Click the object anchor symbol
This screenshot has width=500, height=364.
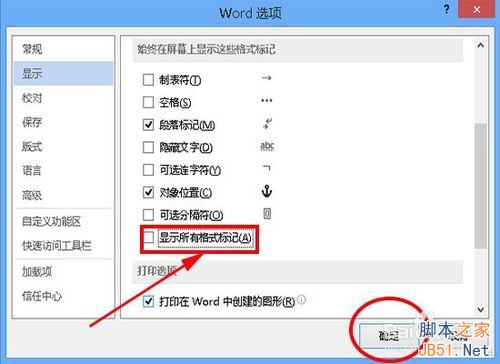267,192
